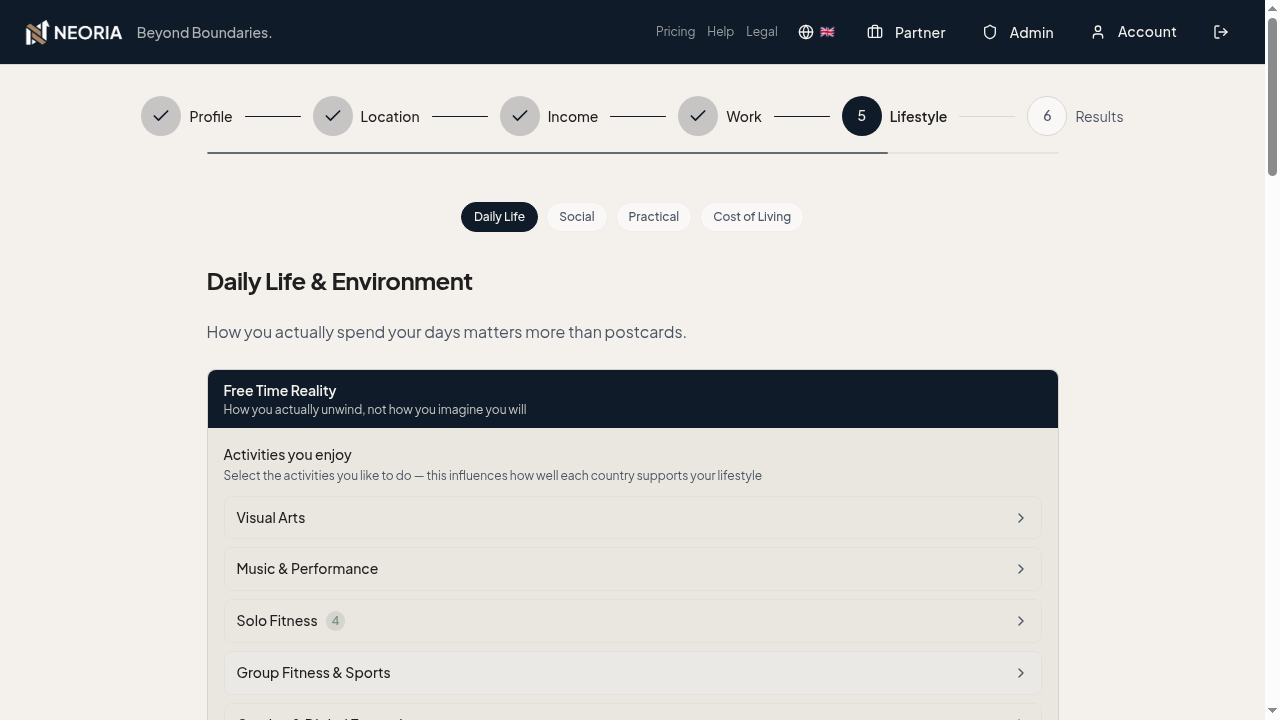Image resolution: width=1280 pixels, height=720 pixels.
Task: Go to the Results step label
Action: pyautogui.click(x=1099, y=117)
